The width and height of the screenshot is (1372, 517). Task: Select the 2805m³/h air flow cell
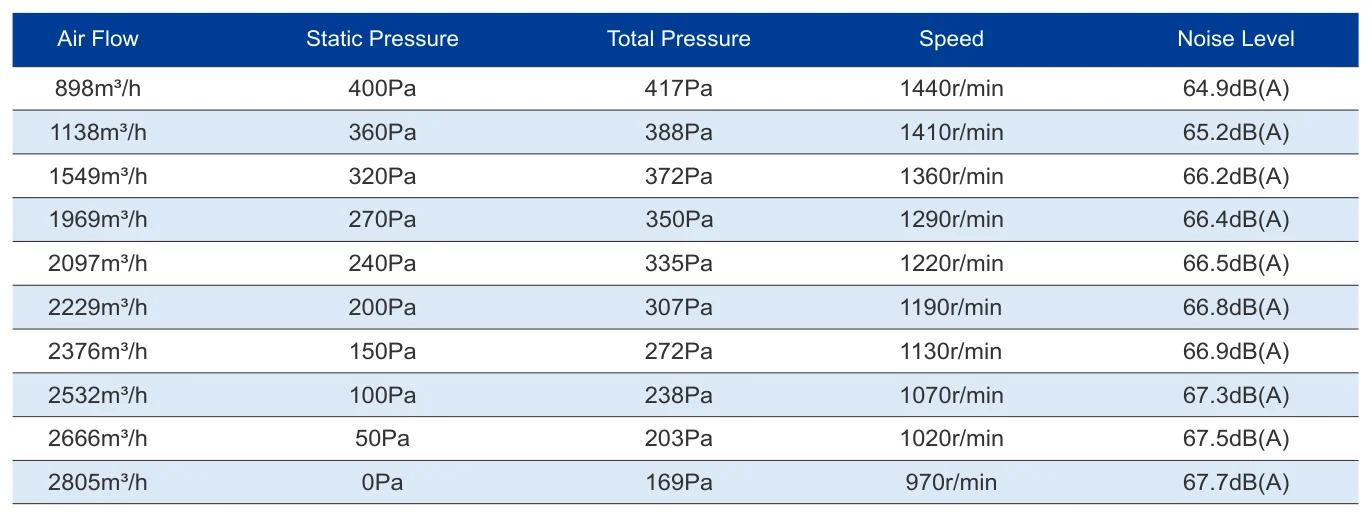(x=98, y=483)
